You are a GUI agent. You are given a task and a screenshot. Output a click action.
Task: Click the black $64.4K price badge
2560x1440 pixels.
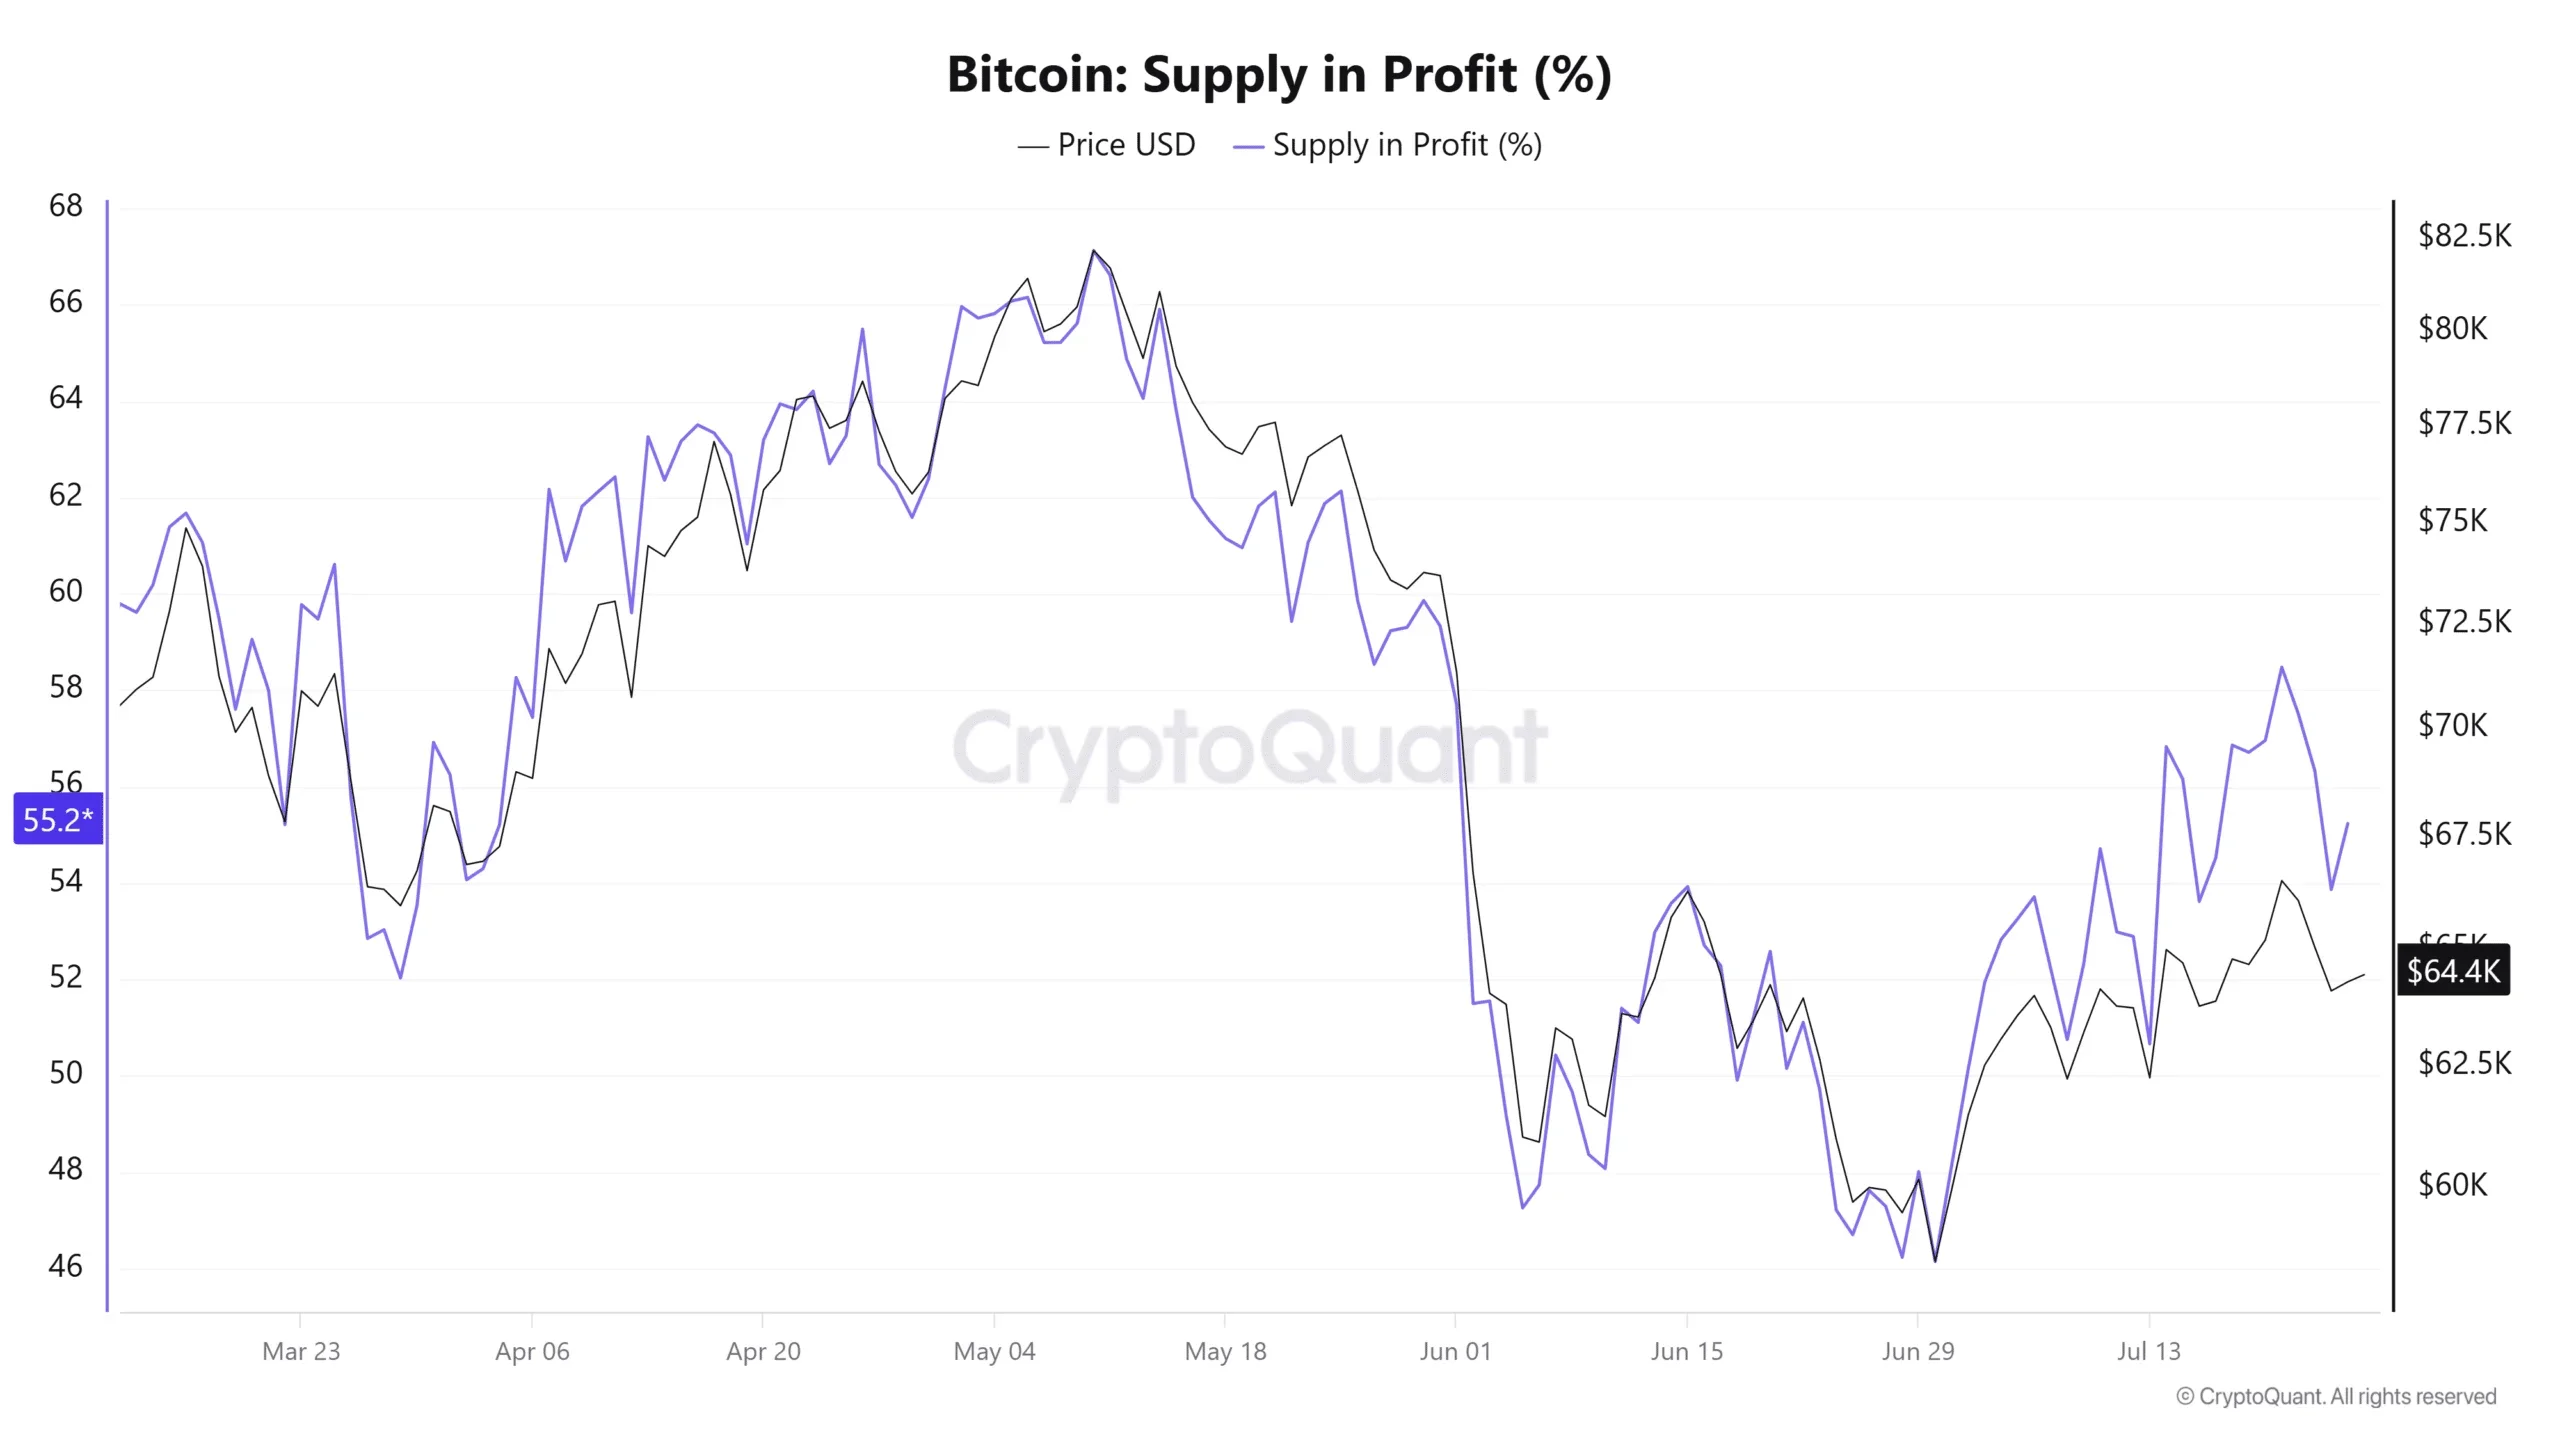[x=2453, y=970]
